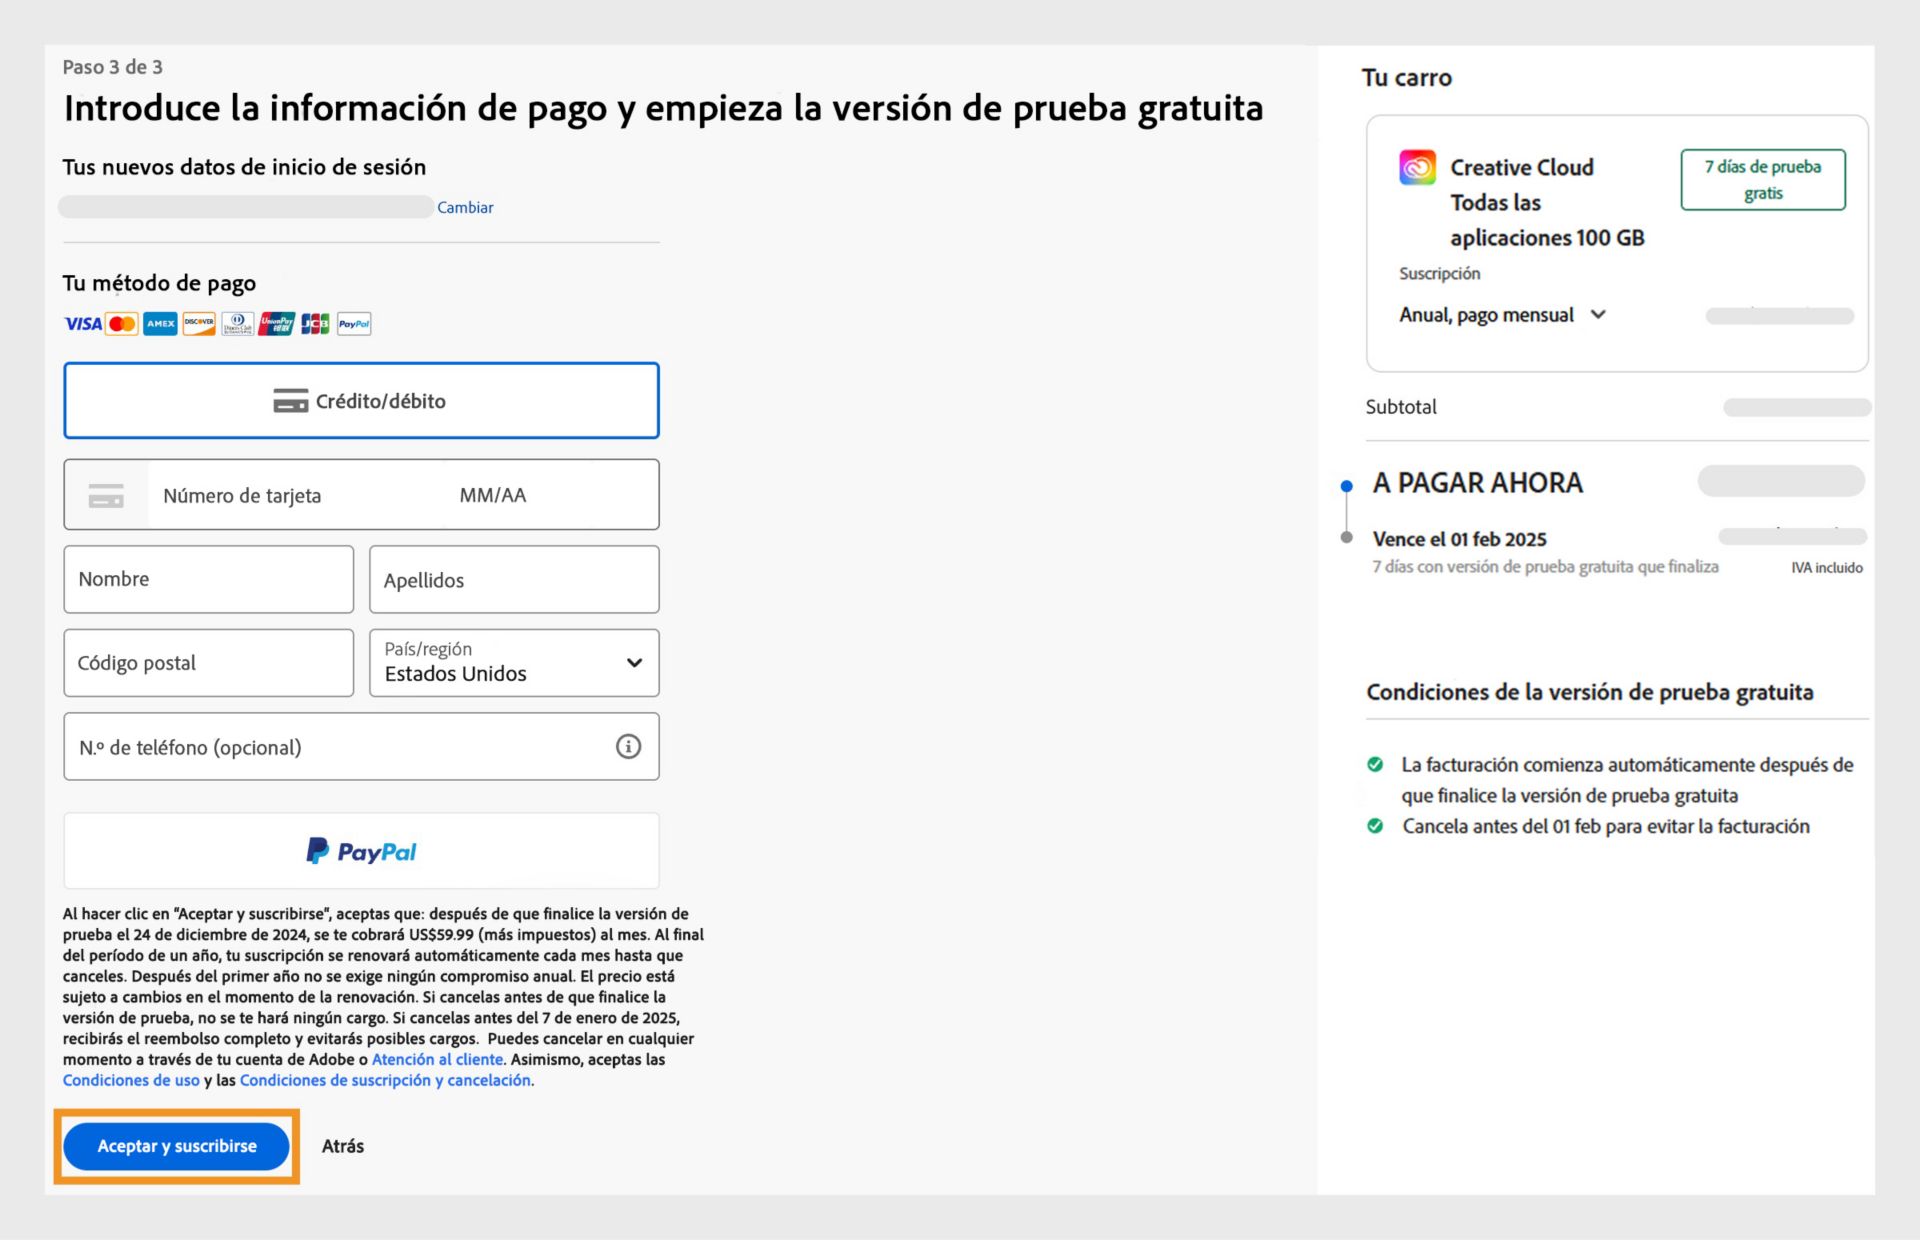Click the Mastercard logo
Screen dimensions: 1920x1240
(x=122, y=324)
